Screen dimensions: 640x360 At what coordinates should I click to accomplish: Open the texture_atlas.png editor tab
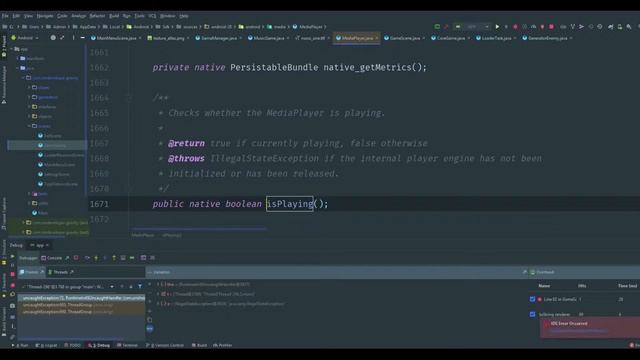[168, 38]
